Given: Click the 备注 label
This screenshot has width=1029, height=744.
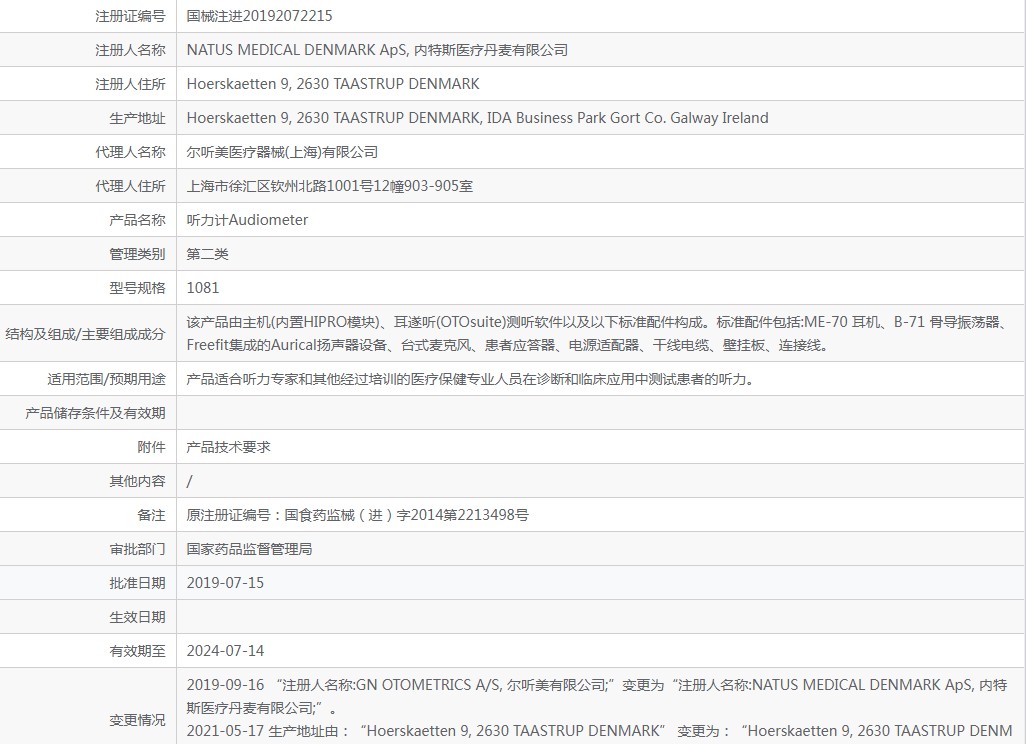Looking at the screenshot, I should (151, 515).
